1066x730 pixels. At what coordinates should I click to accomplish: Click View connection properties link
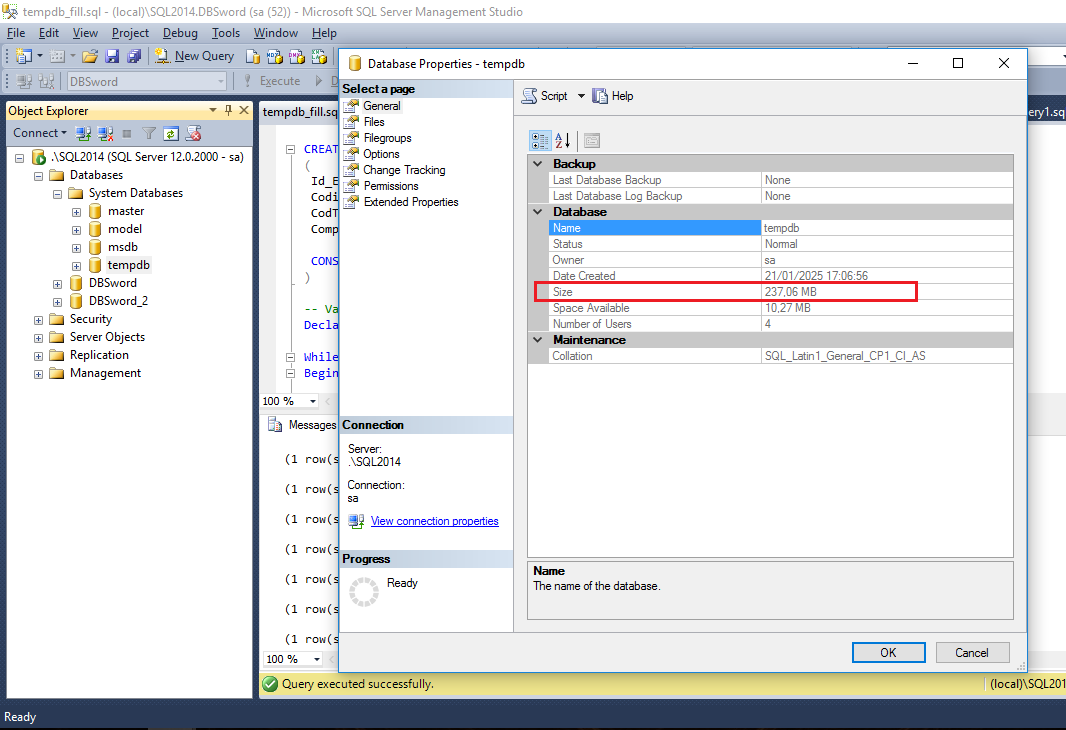(434, 521)
